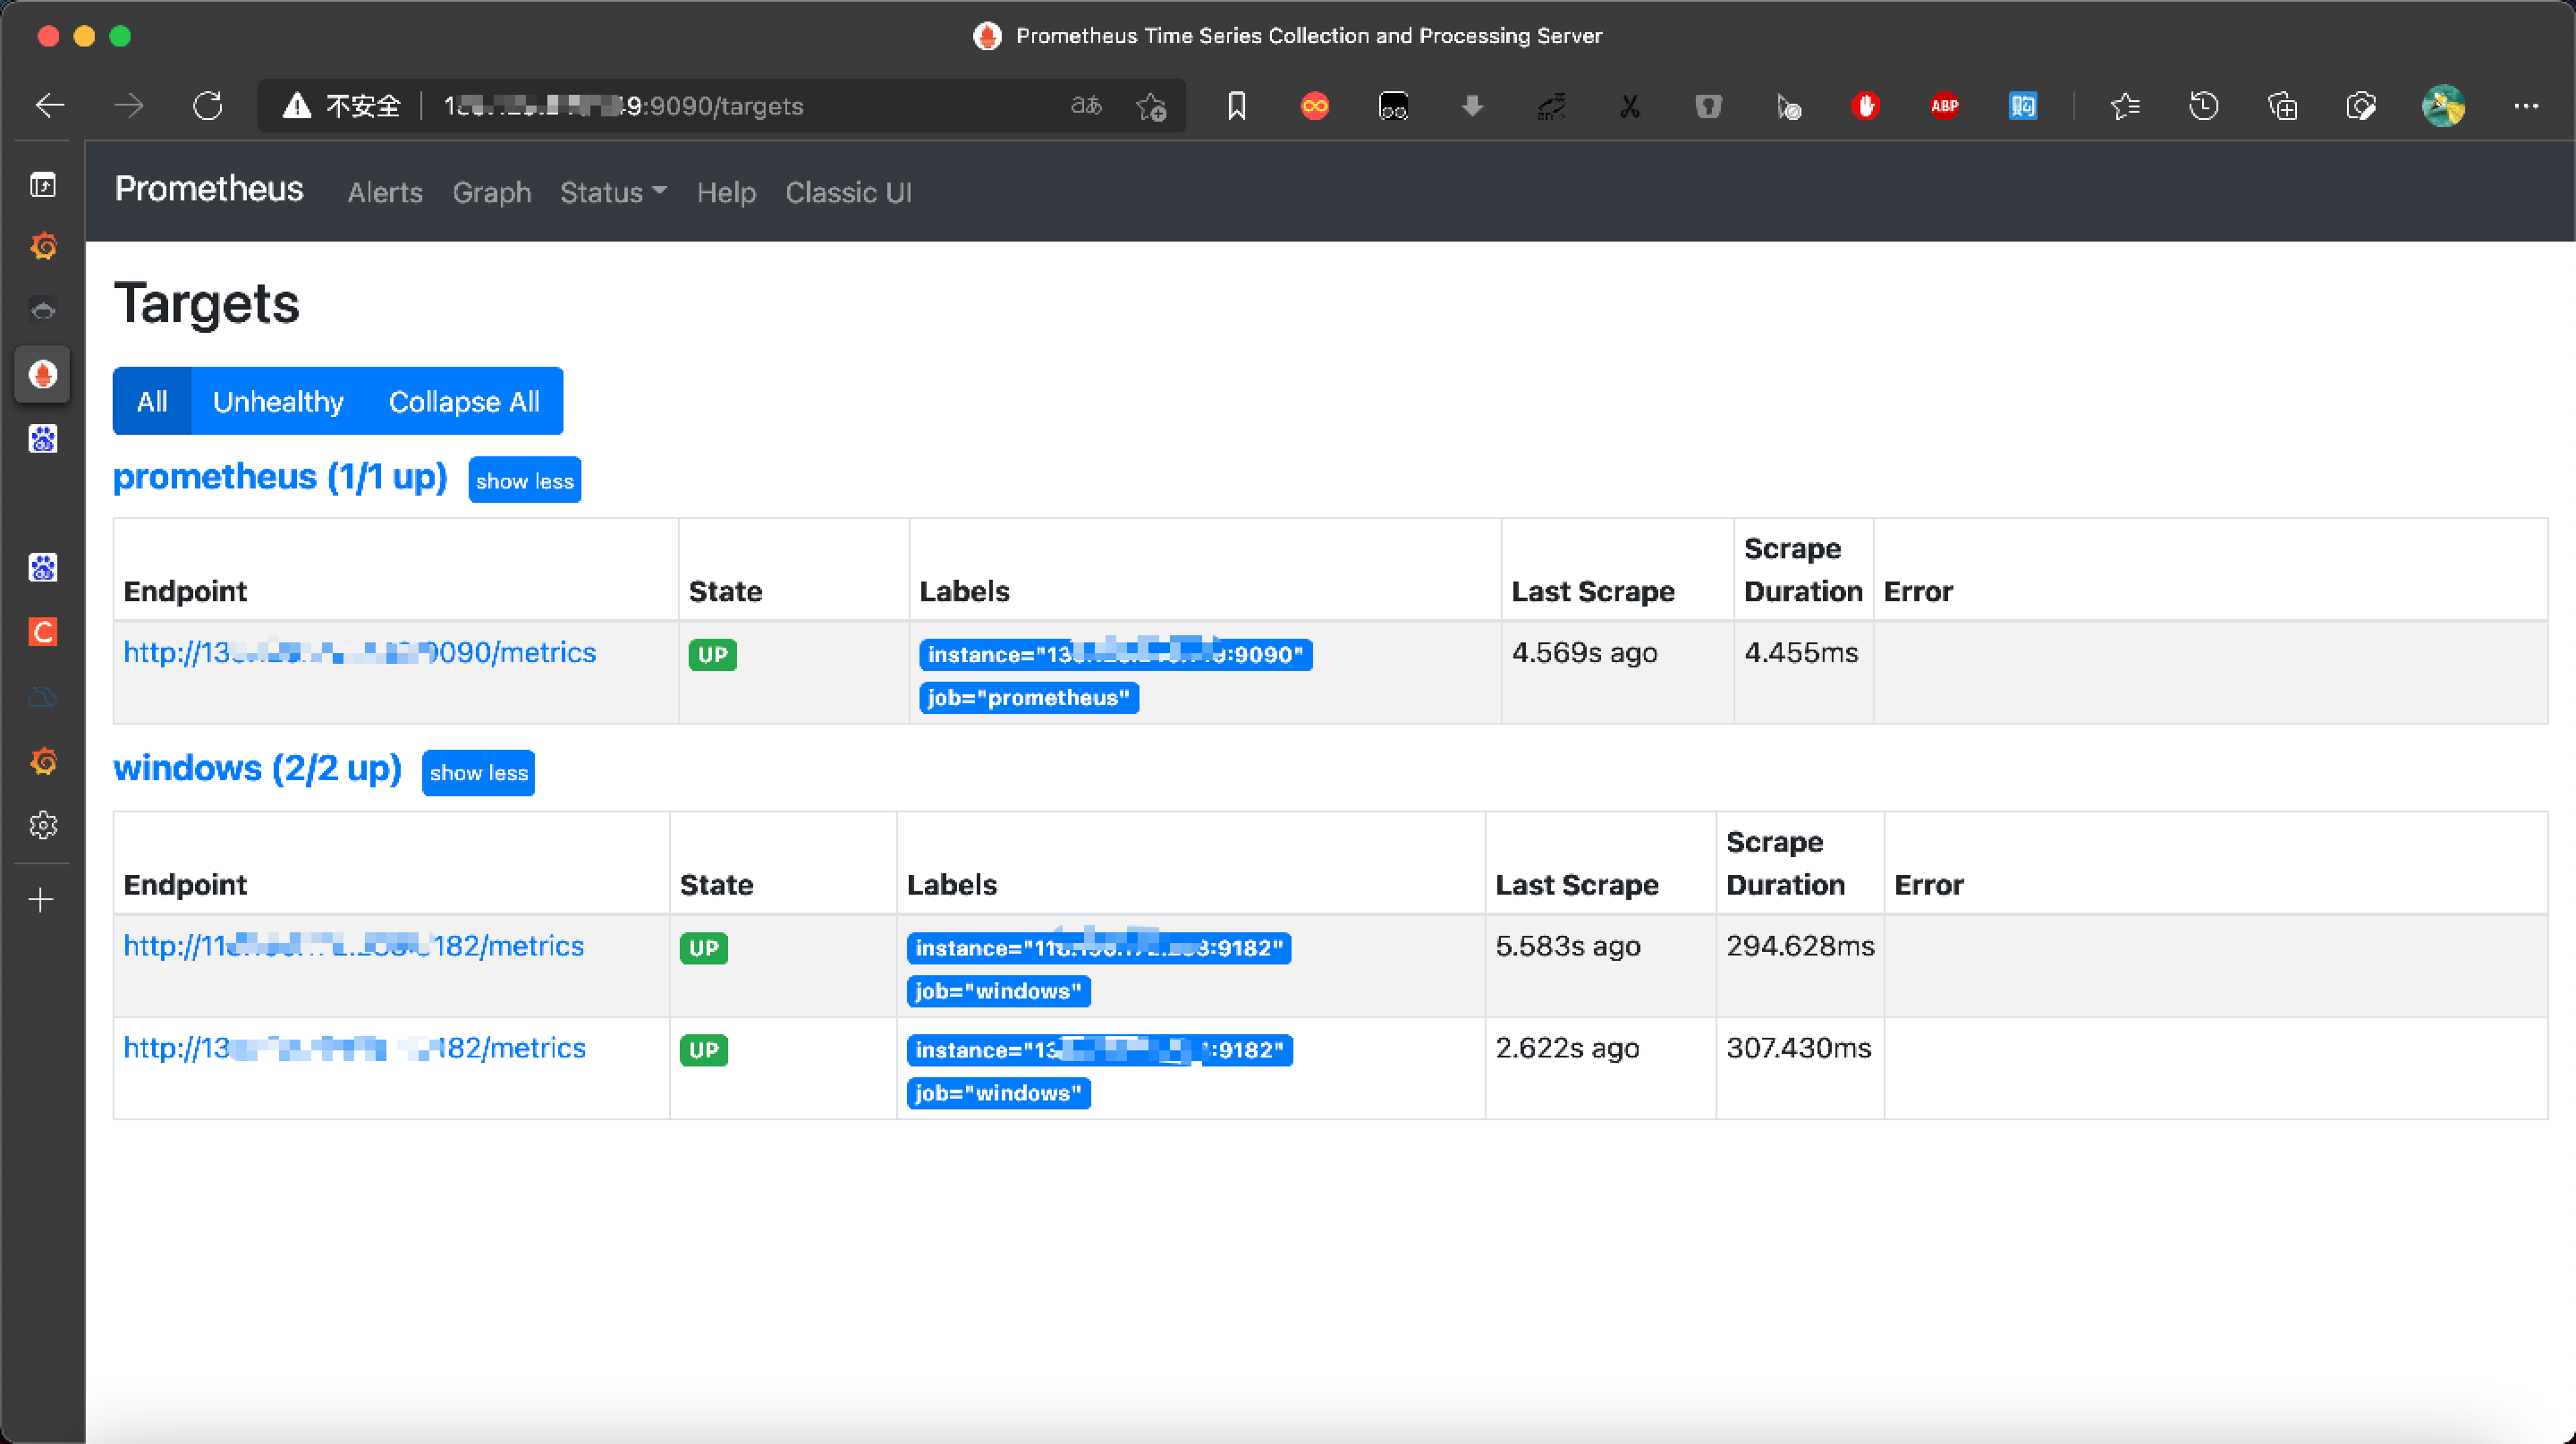Open the white bookmark extension icon
The image size is (2576, 1444).
(x=1237, y=106)
